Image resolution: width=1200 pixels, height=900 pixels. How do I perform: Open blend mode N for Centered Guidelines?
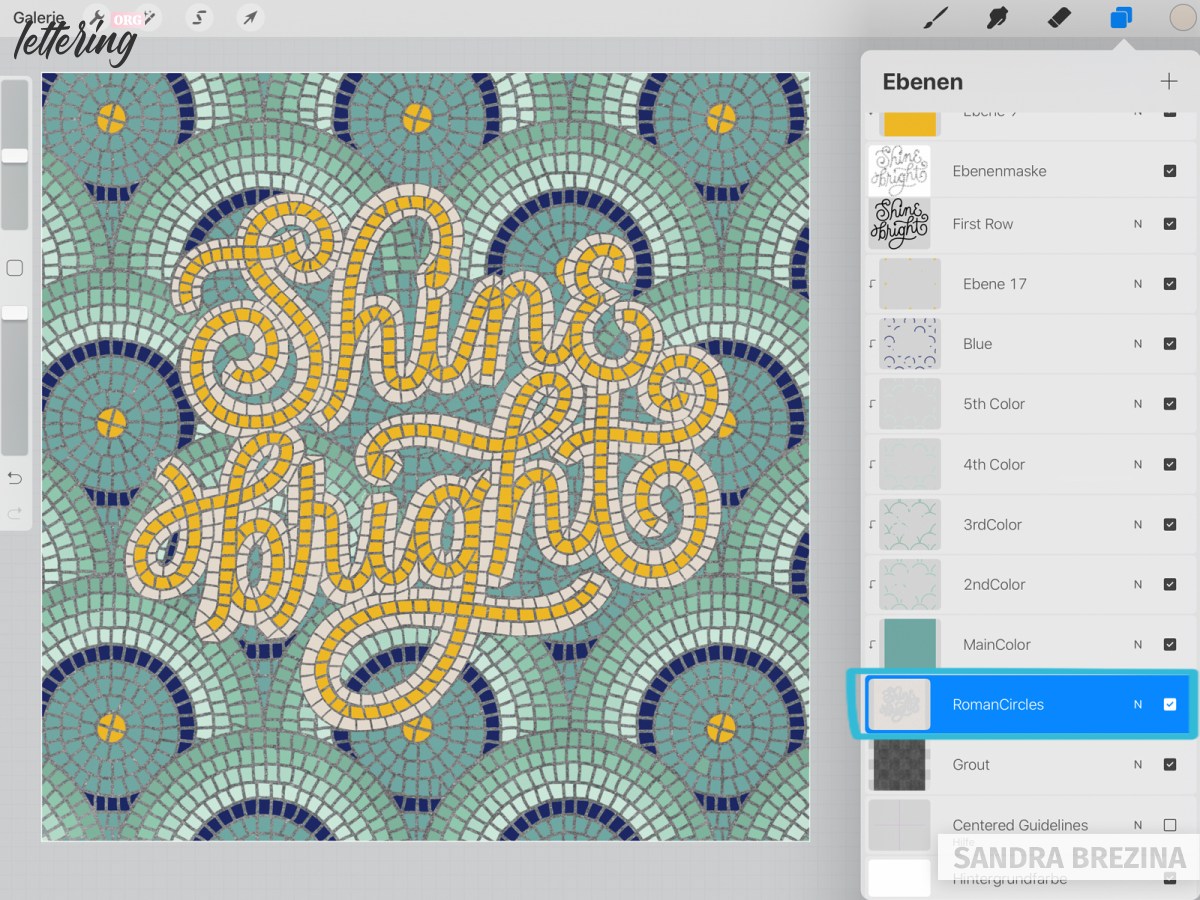[x=1137, y=825]
